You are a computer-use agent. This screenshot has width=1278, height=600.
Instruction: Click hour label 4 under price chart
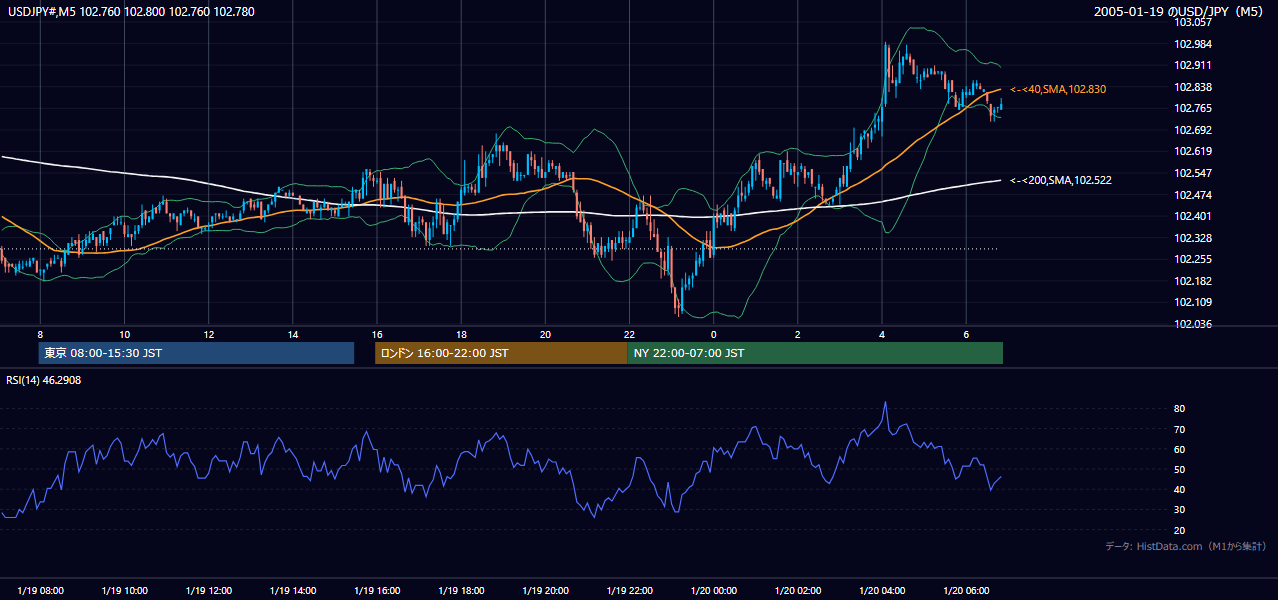882,334
